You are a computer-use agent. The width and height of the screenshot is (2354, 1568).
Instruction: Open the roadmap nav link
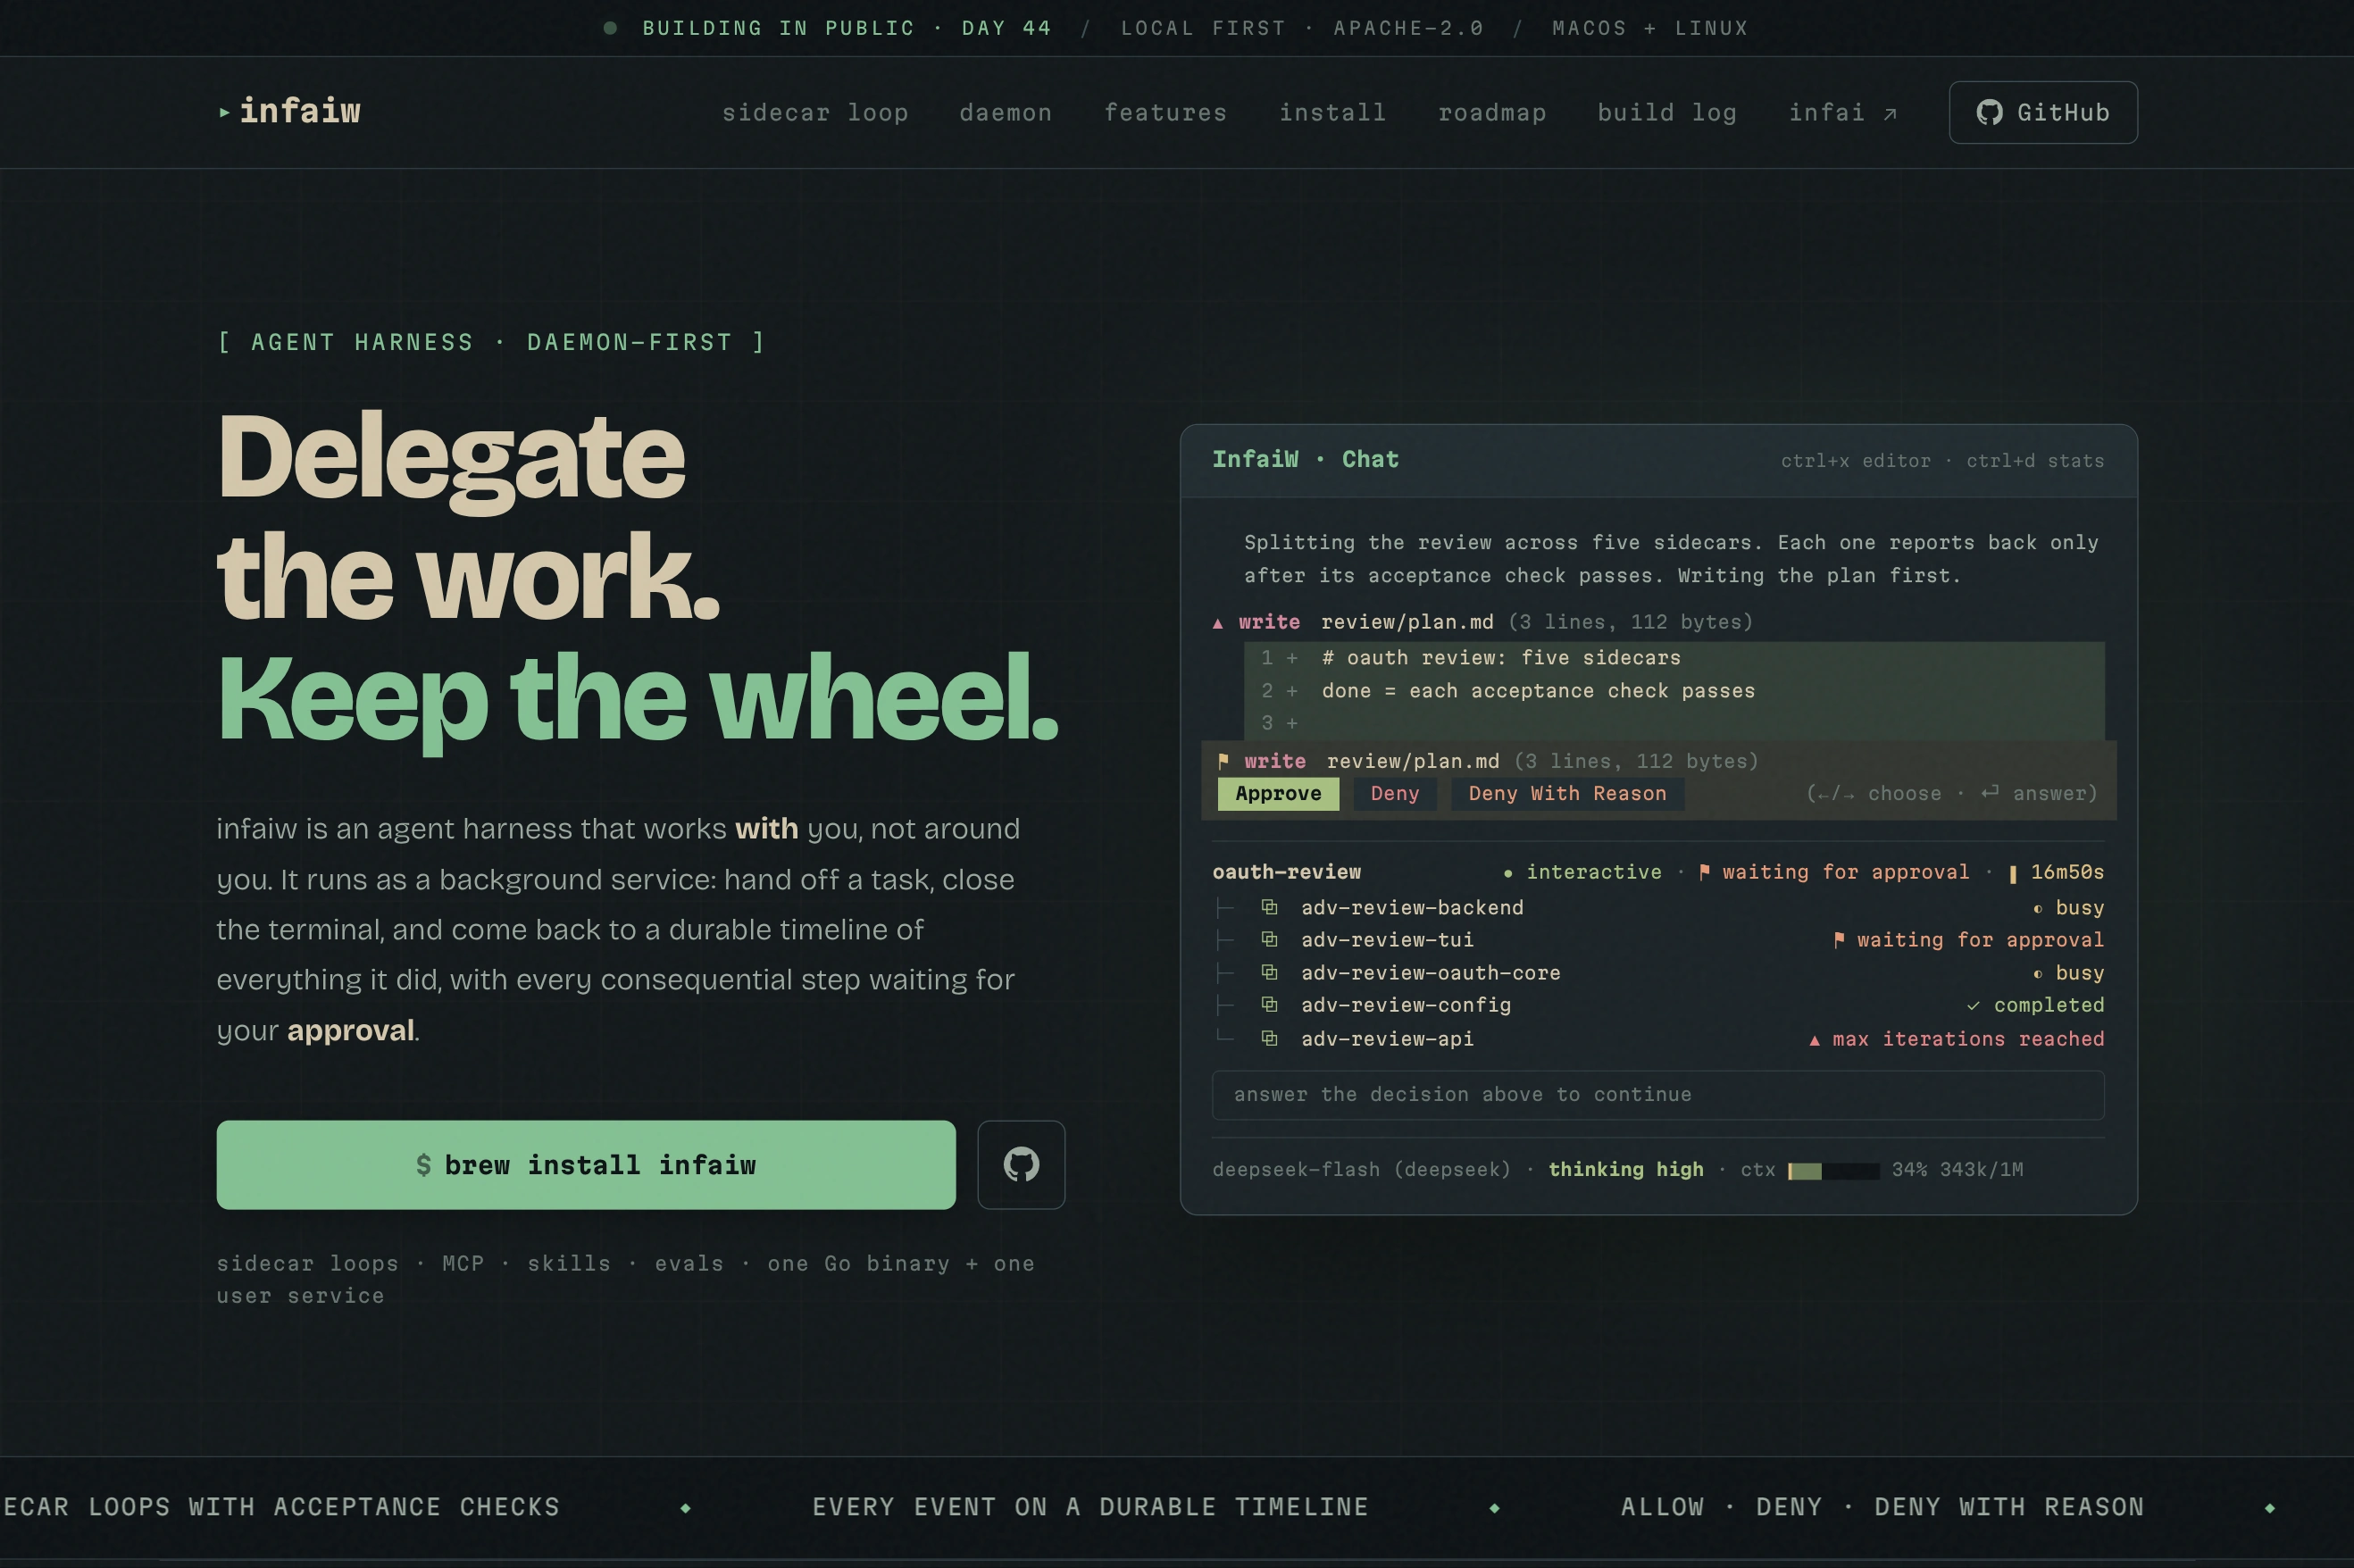pos(1492,113)
